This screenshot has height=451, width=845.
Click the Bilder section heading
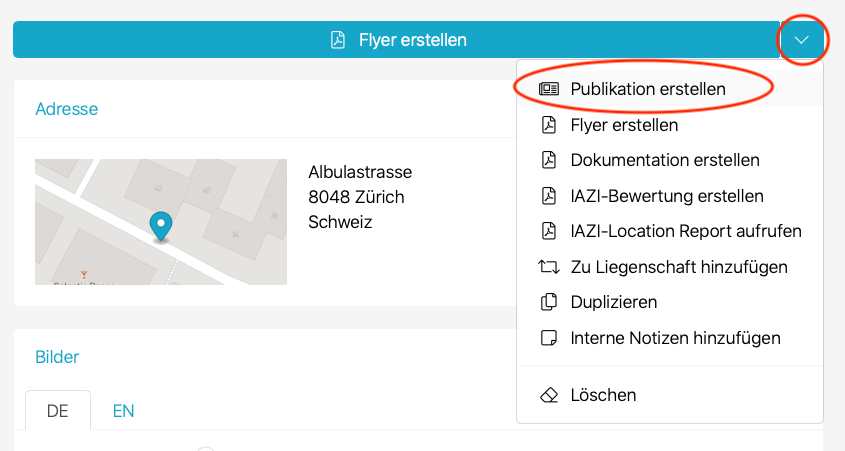(x=57, y=357)
